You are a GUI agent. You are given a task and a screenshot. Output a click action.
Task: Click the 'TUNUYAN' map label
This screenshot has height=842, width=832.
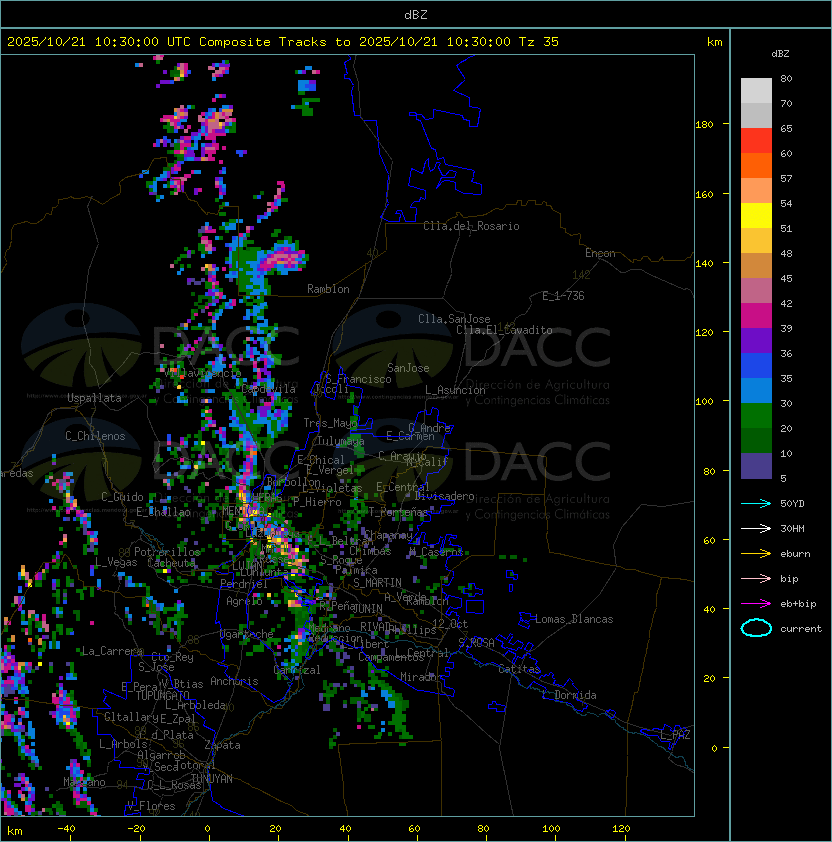coord(212,779)
